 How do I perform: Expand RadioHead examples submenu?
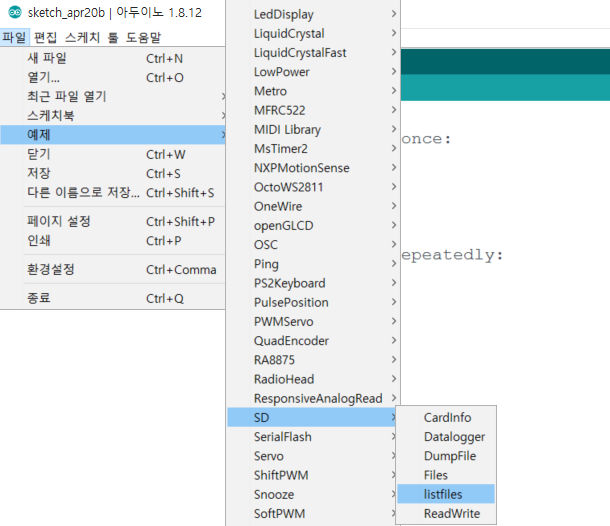[313, 379]
